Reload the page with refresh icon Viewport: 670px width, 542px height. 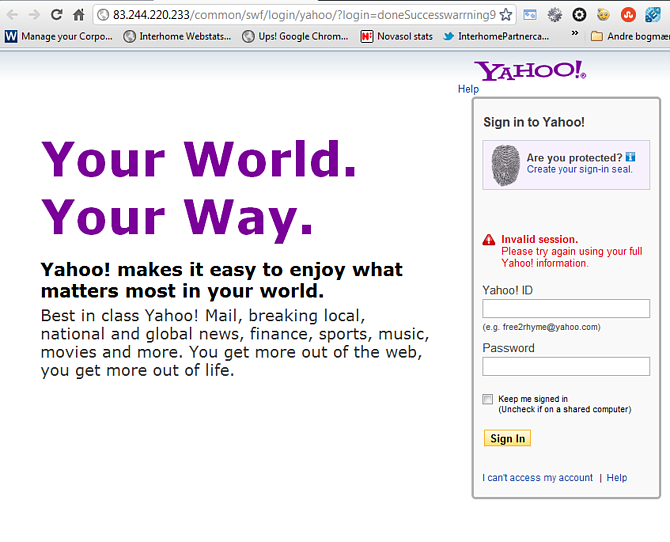[x=56, y=15]
